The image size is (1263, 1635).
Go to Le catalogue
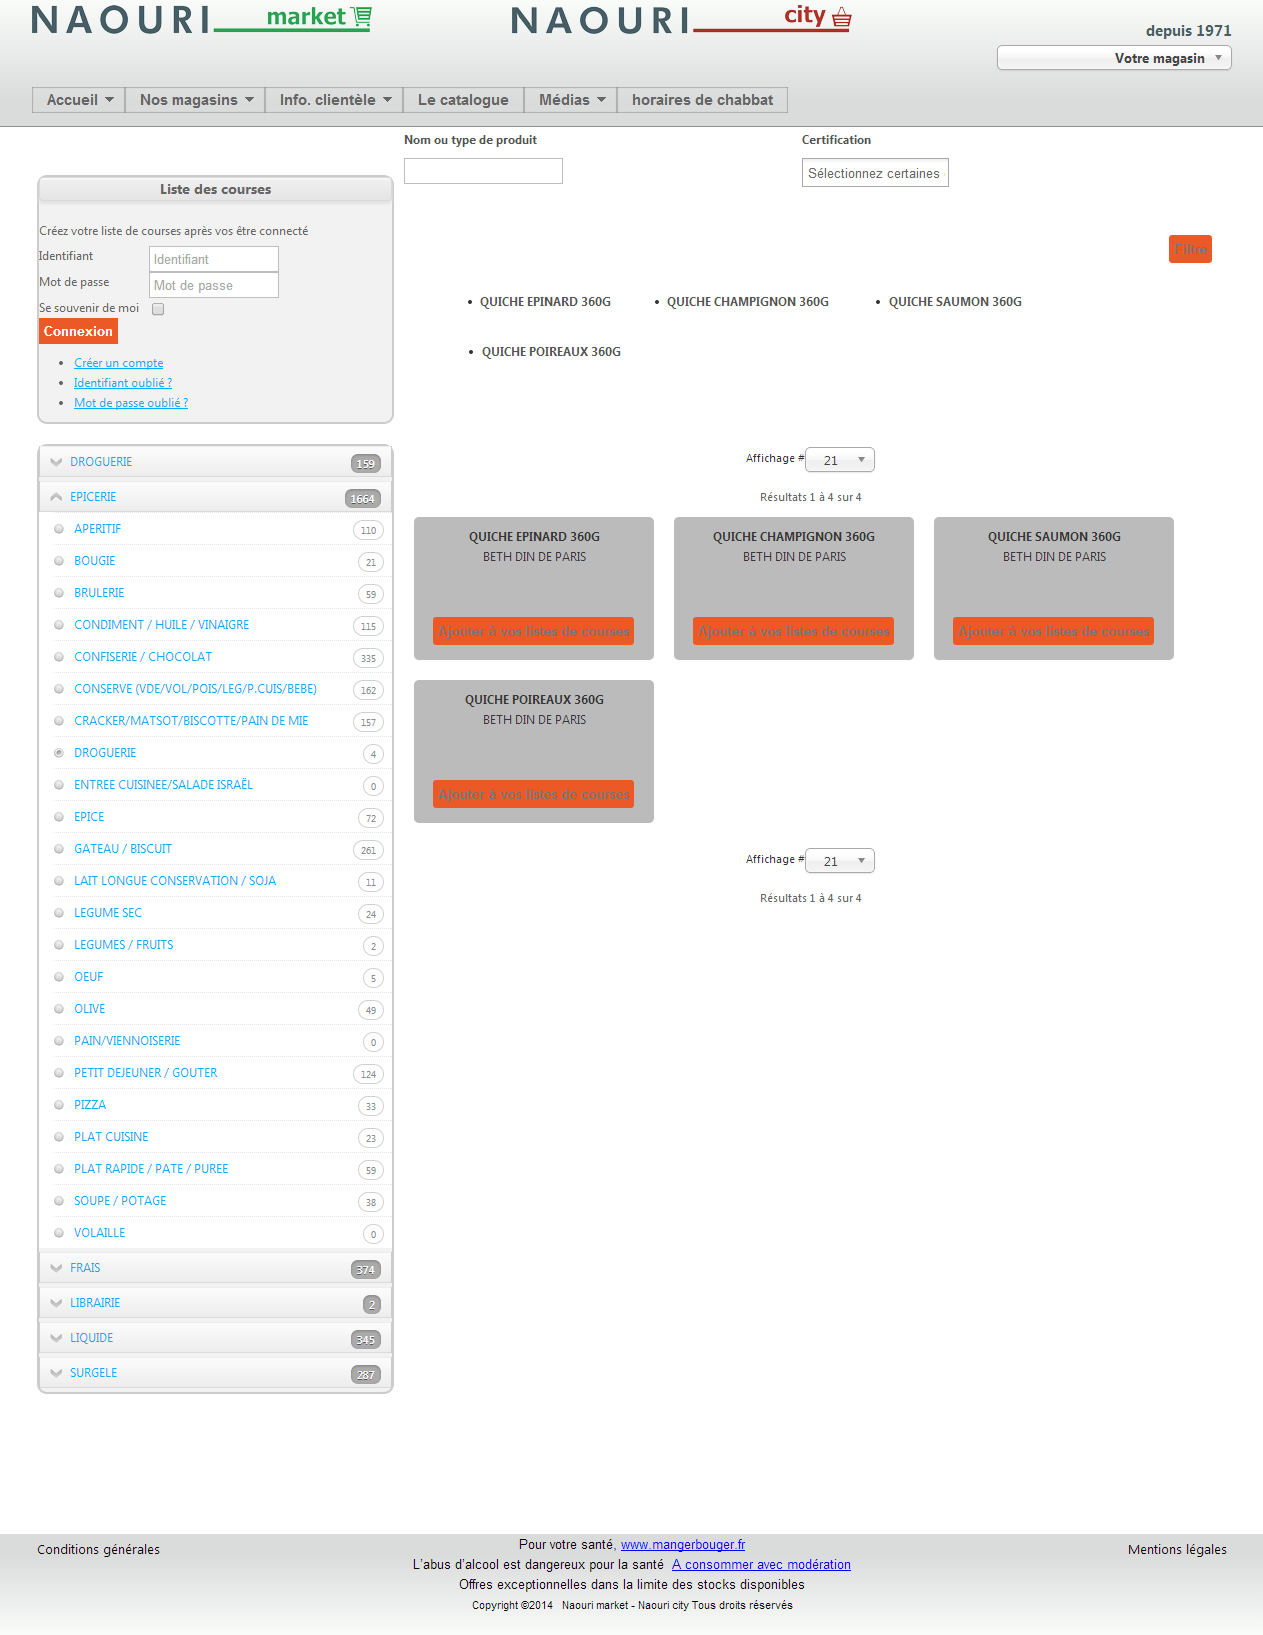[463, 100]
